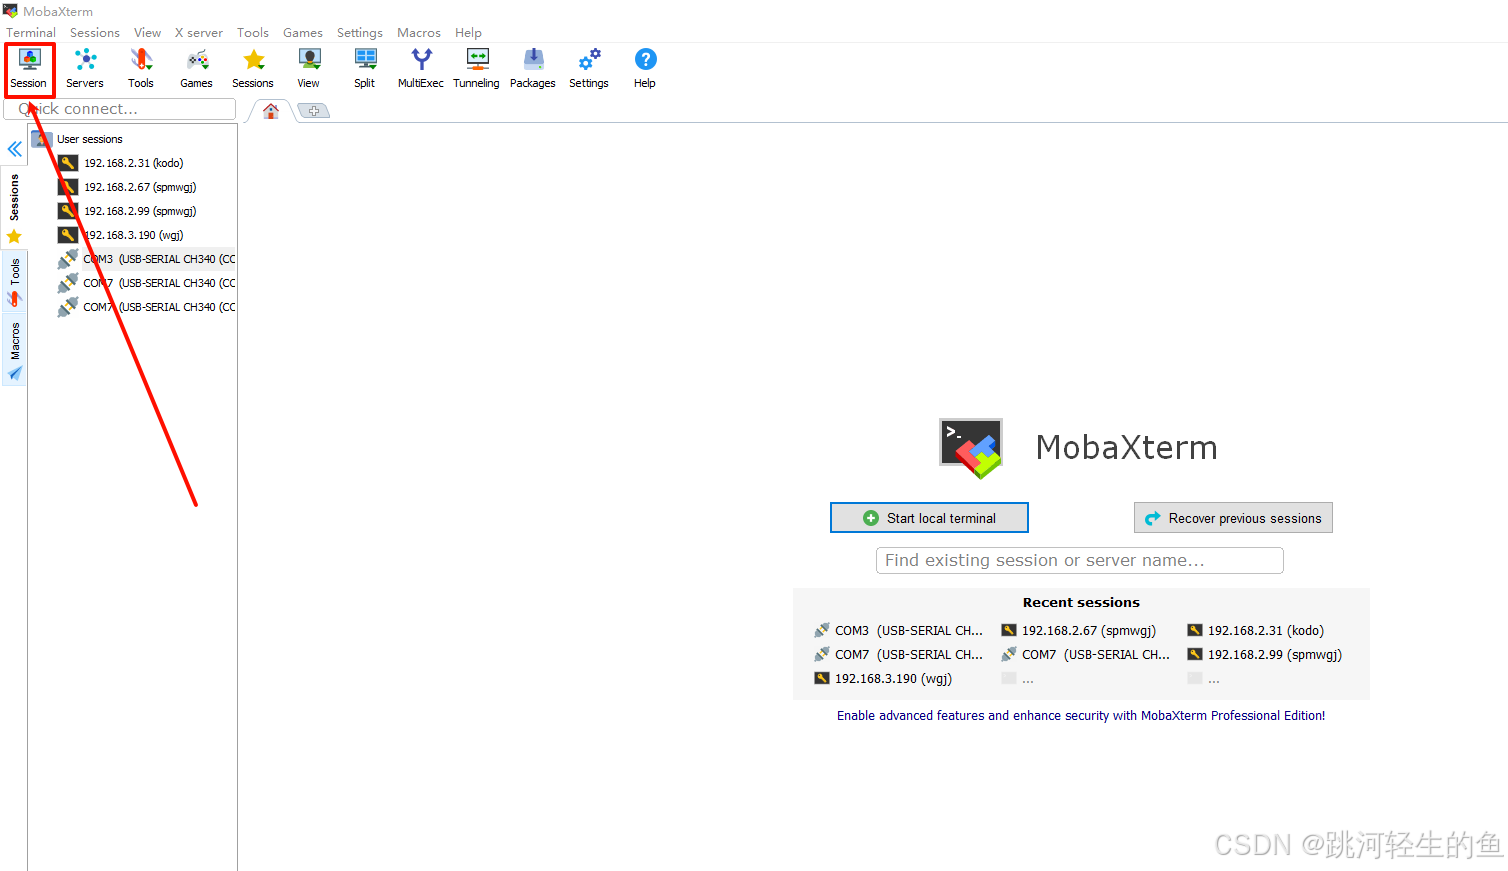Open recent session 192.168.2.67 (spmwgj)

(x=1079, y=630)
